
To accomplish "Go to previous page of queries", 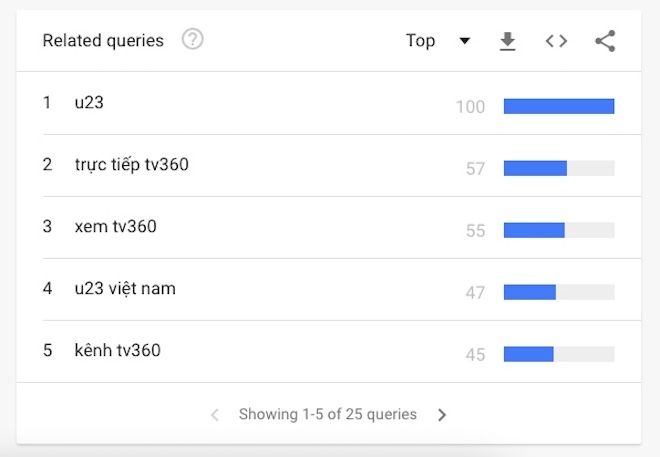I will point(215,415).
